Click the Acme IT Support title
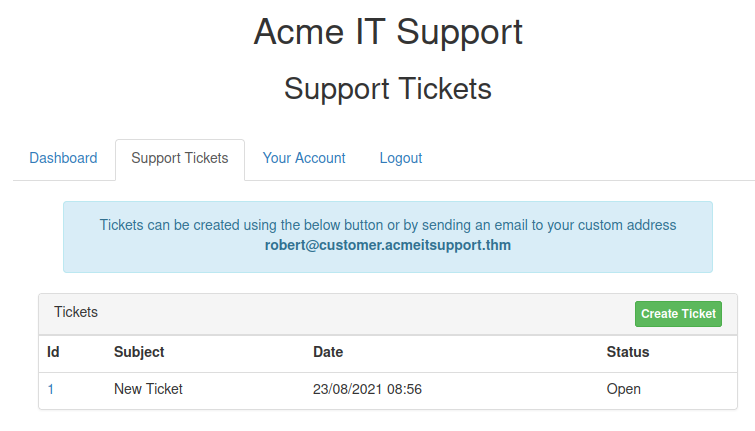The image size is (755, 431). pos(388,32)
